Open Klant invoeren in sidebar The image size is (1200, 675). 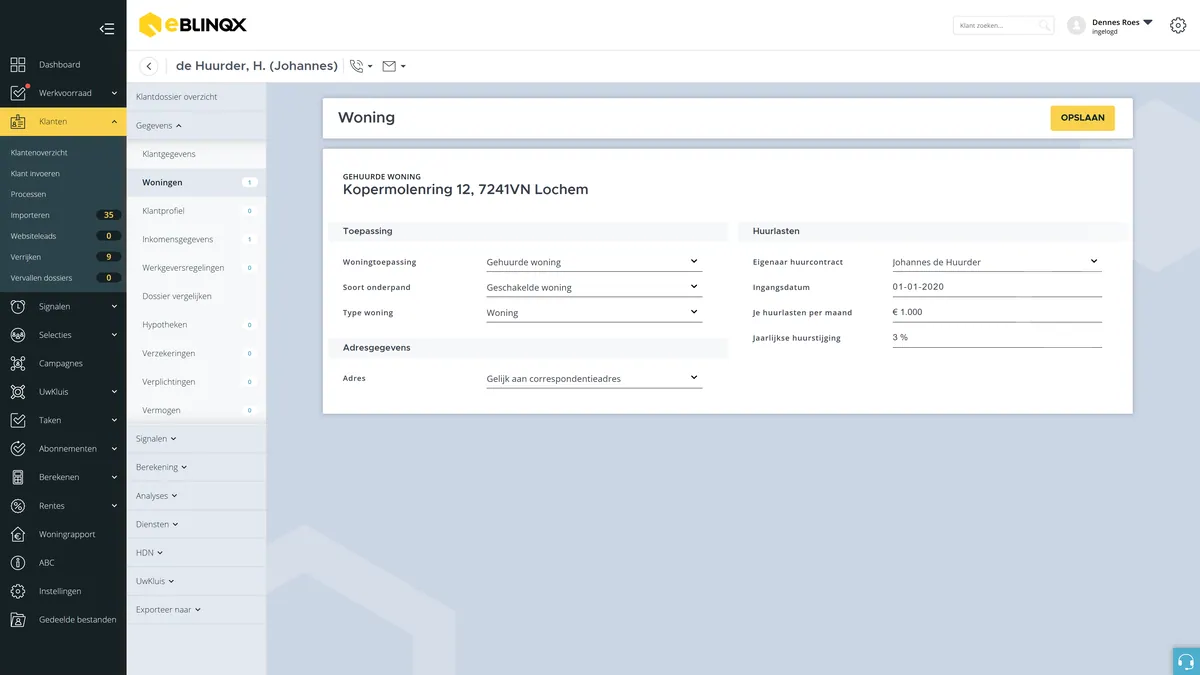[35, 174]
